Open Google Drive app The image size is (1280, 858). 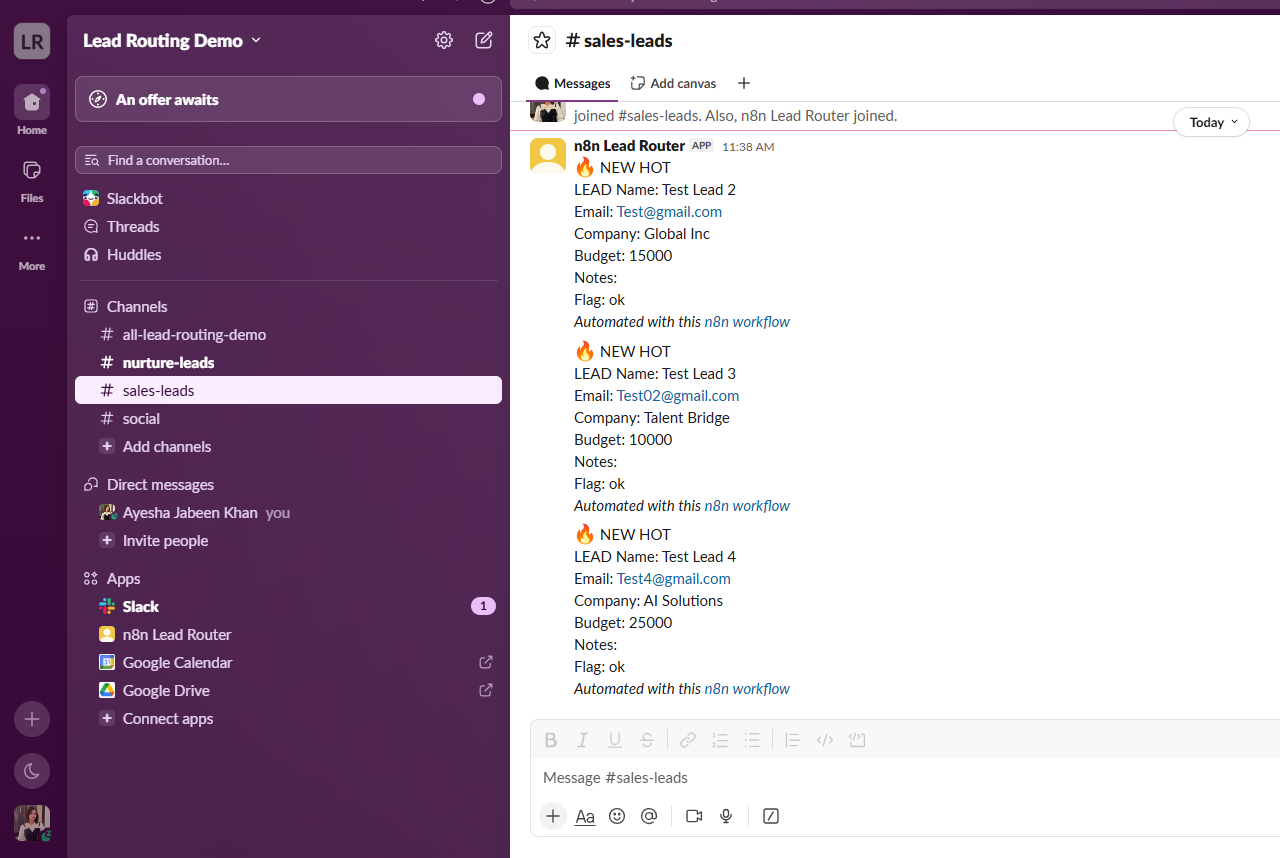pos(288,690)
